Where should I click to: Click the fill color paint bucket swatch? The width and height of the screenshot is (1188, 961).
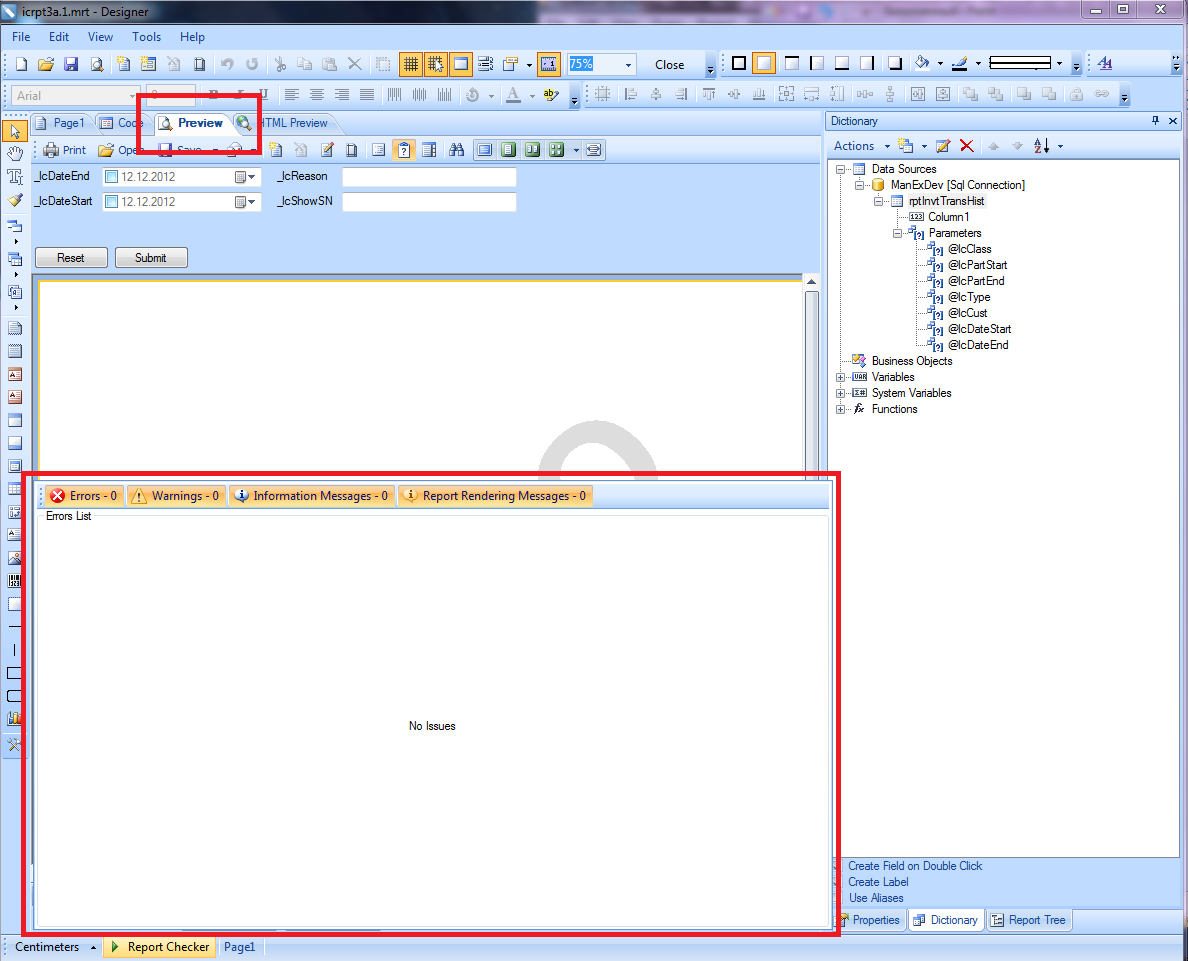click(922, 64)
